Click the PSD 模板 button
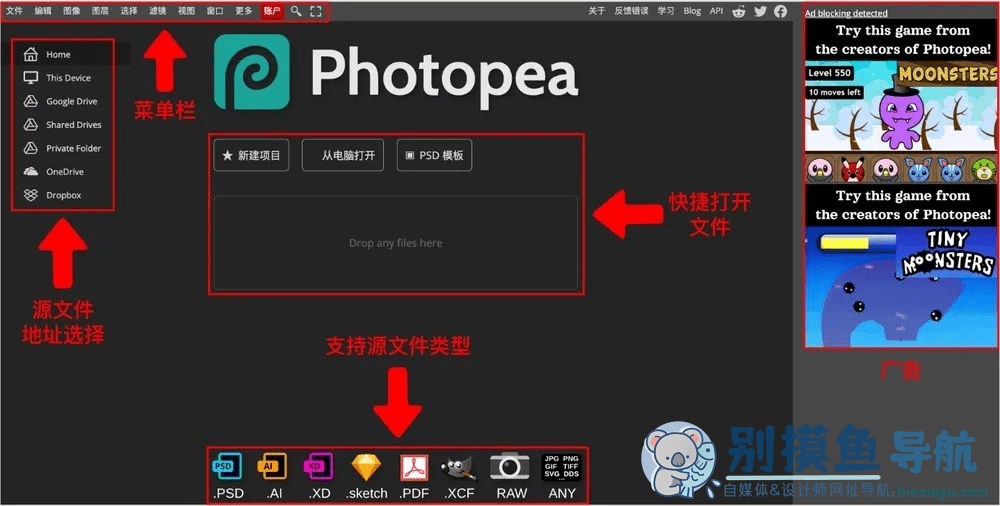This screenshot has width=1000, height=506. (x=434, y=155)
